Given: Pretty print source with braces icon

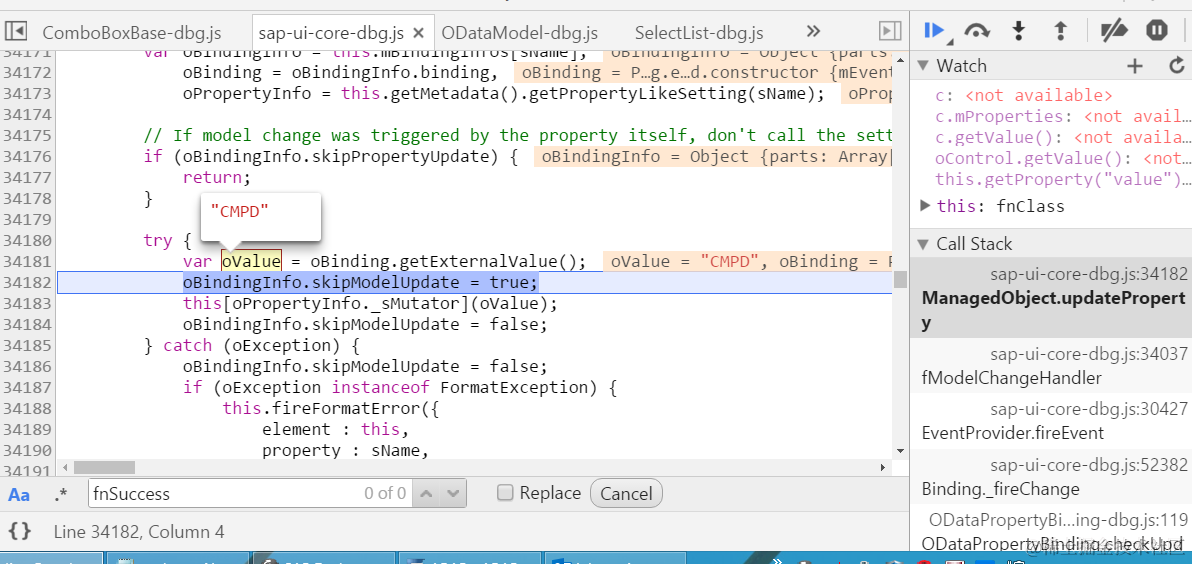Looking at the screenshot, I should click(x=20, y=531).
